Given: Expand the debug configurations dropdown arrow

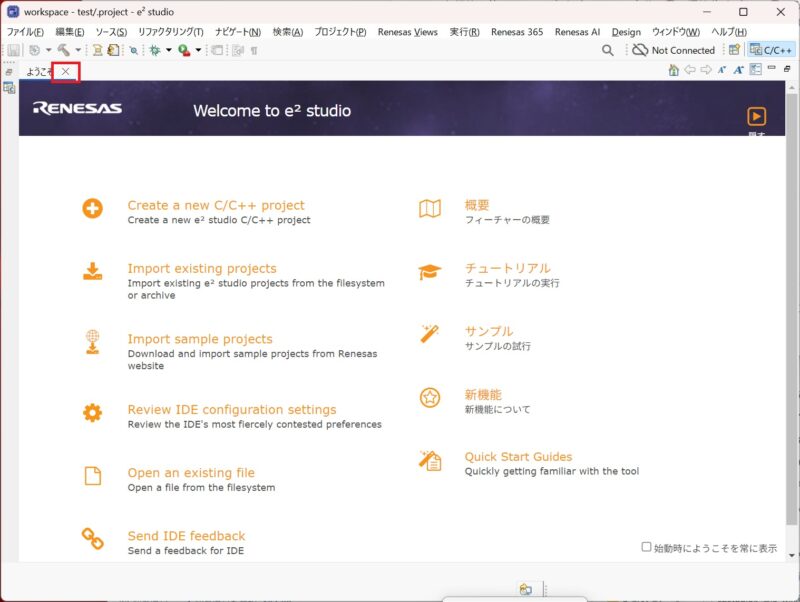Looking at the screenshot, I should click(x=169, y=50).
